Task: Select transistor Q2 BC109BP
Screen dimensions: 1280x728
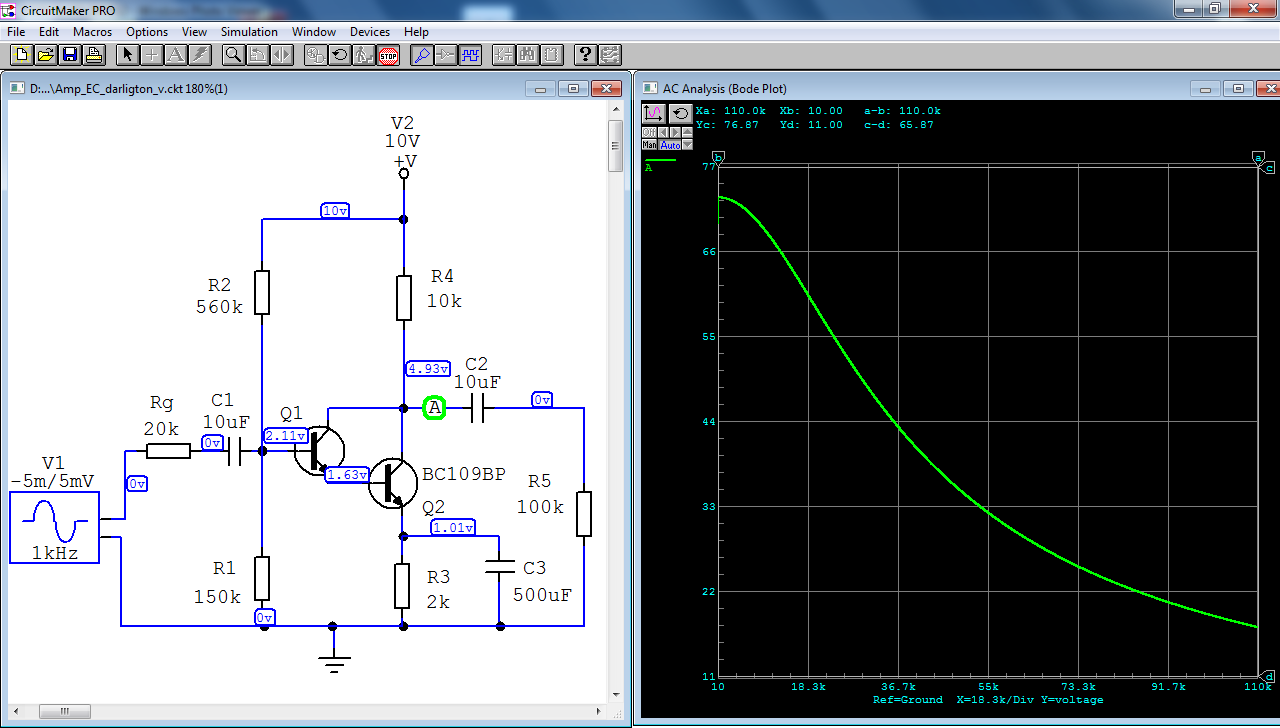Action: pyautogui.click(x=393, y=484)
